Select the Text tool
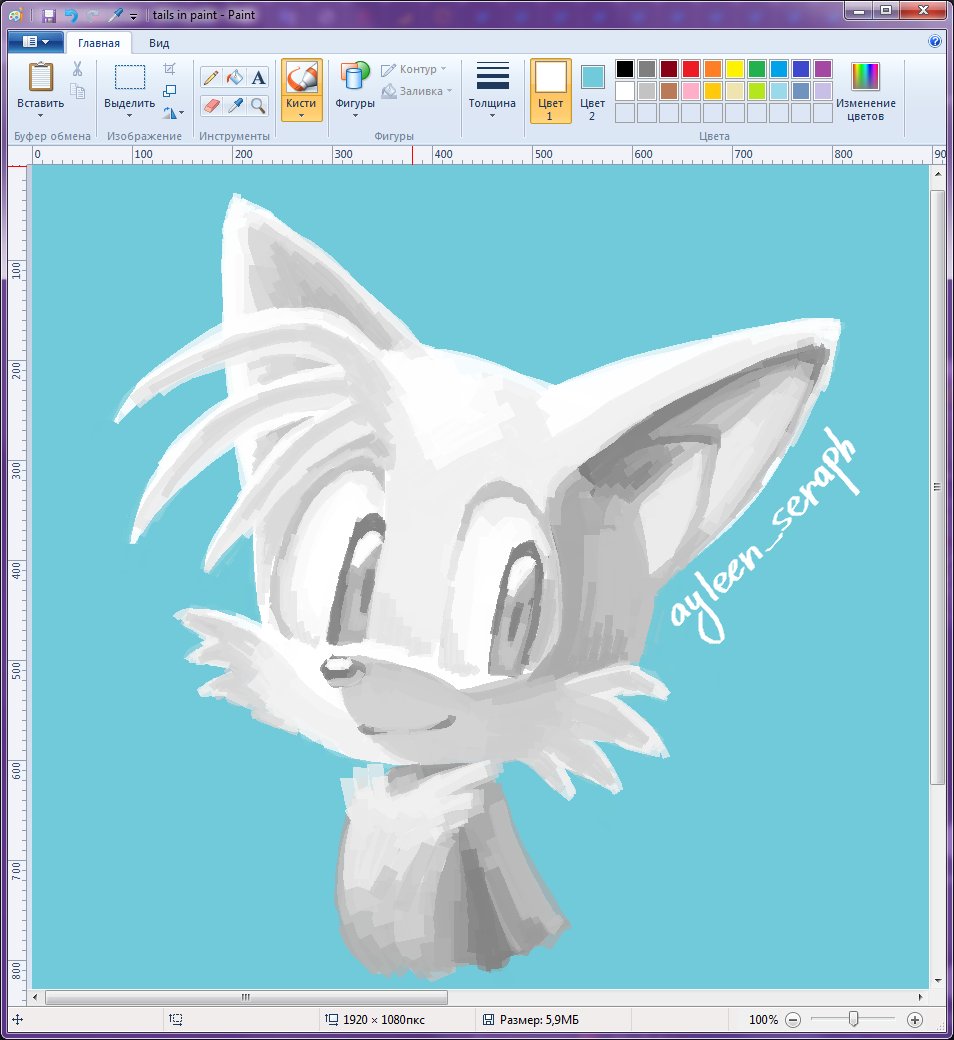This screenshot has height=1040, width=954. (258, 77)
